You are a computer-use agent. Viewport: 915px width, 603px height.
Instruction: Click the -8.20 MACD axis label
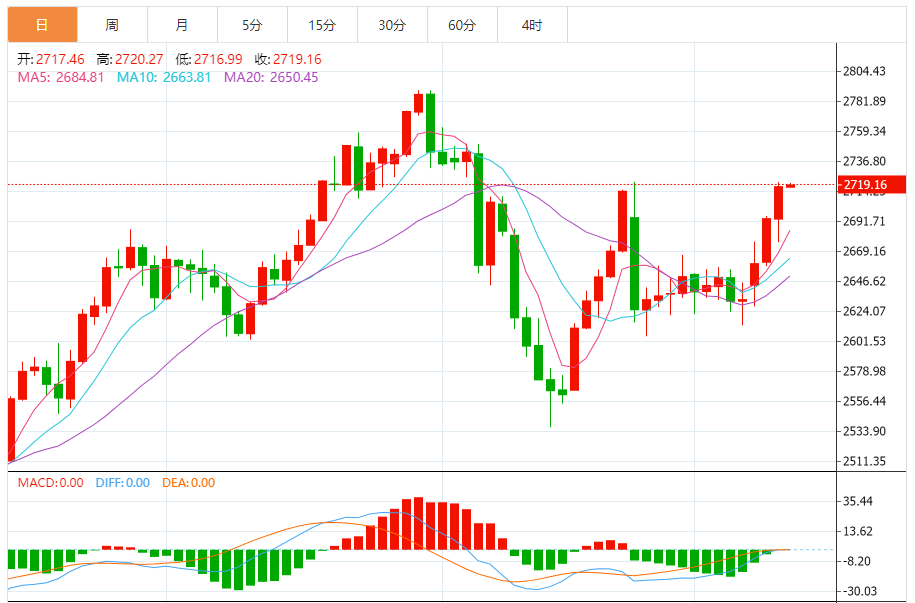tap(857, 561)
